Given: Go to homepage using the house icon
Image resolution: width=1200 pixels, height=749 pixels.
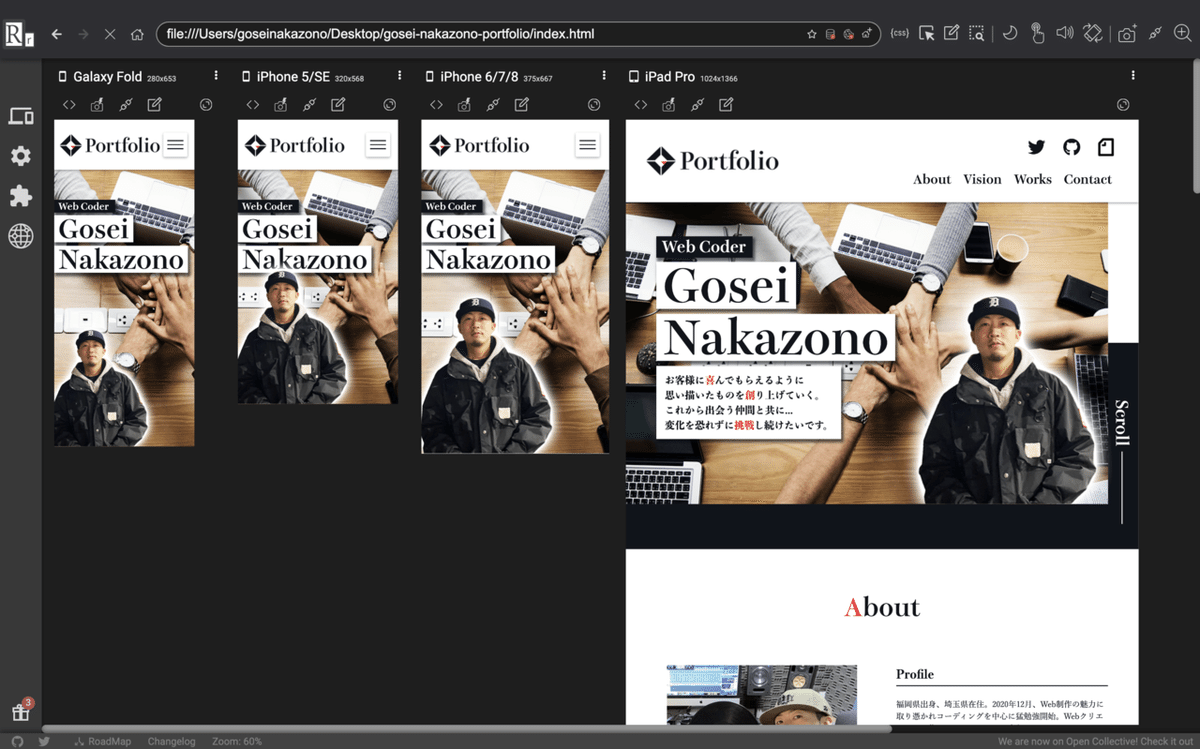Looking at the screenshot, I should tap(138, 34).
